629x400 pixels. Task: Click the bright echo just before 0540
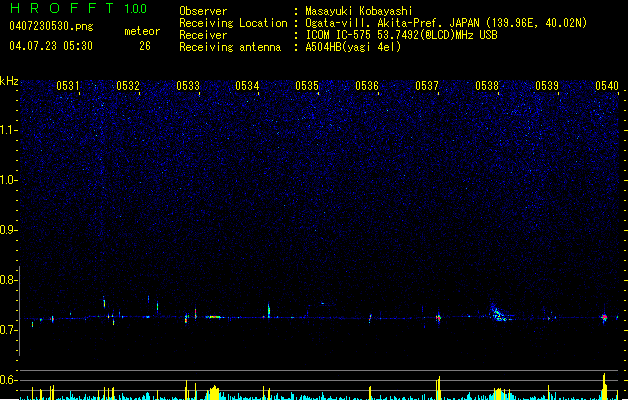605,318
